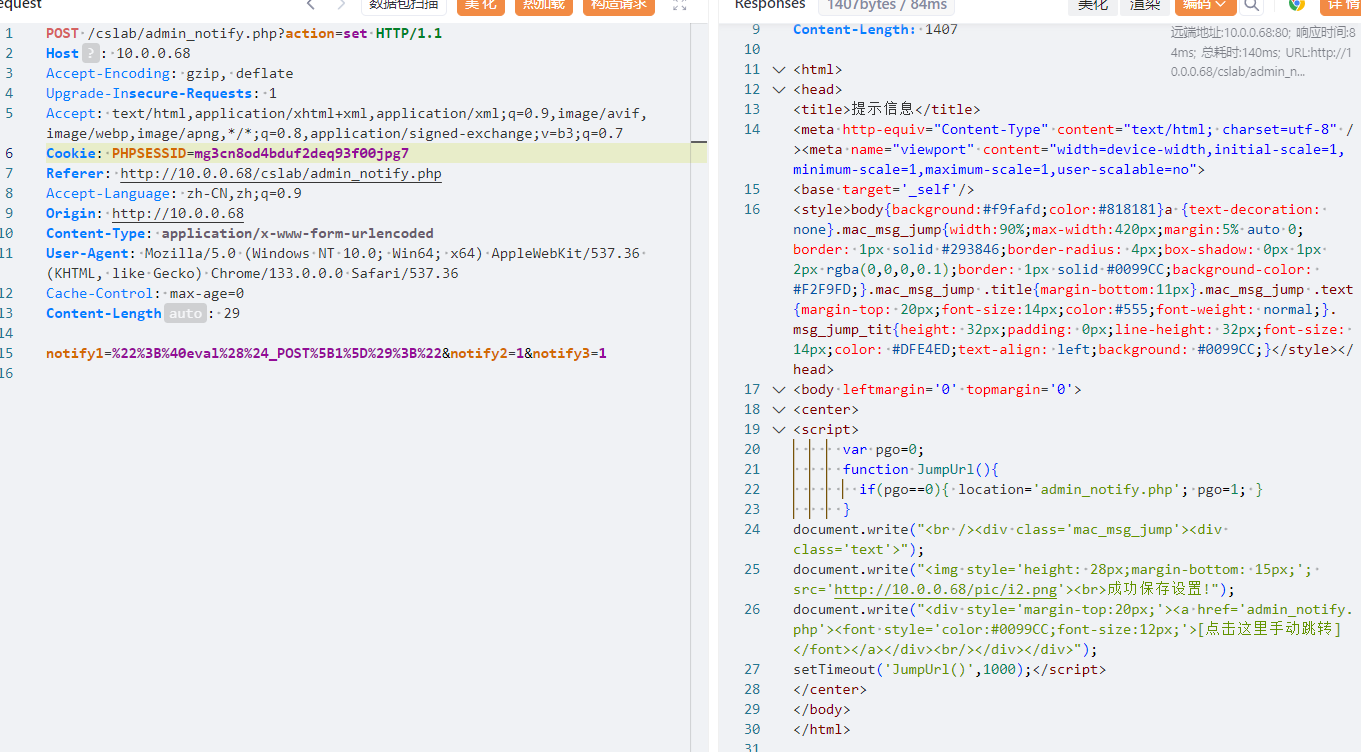Expand the request editor to fullscreen

pos(680,5)
